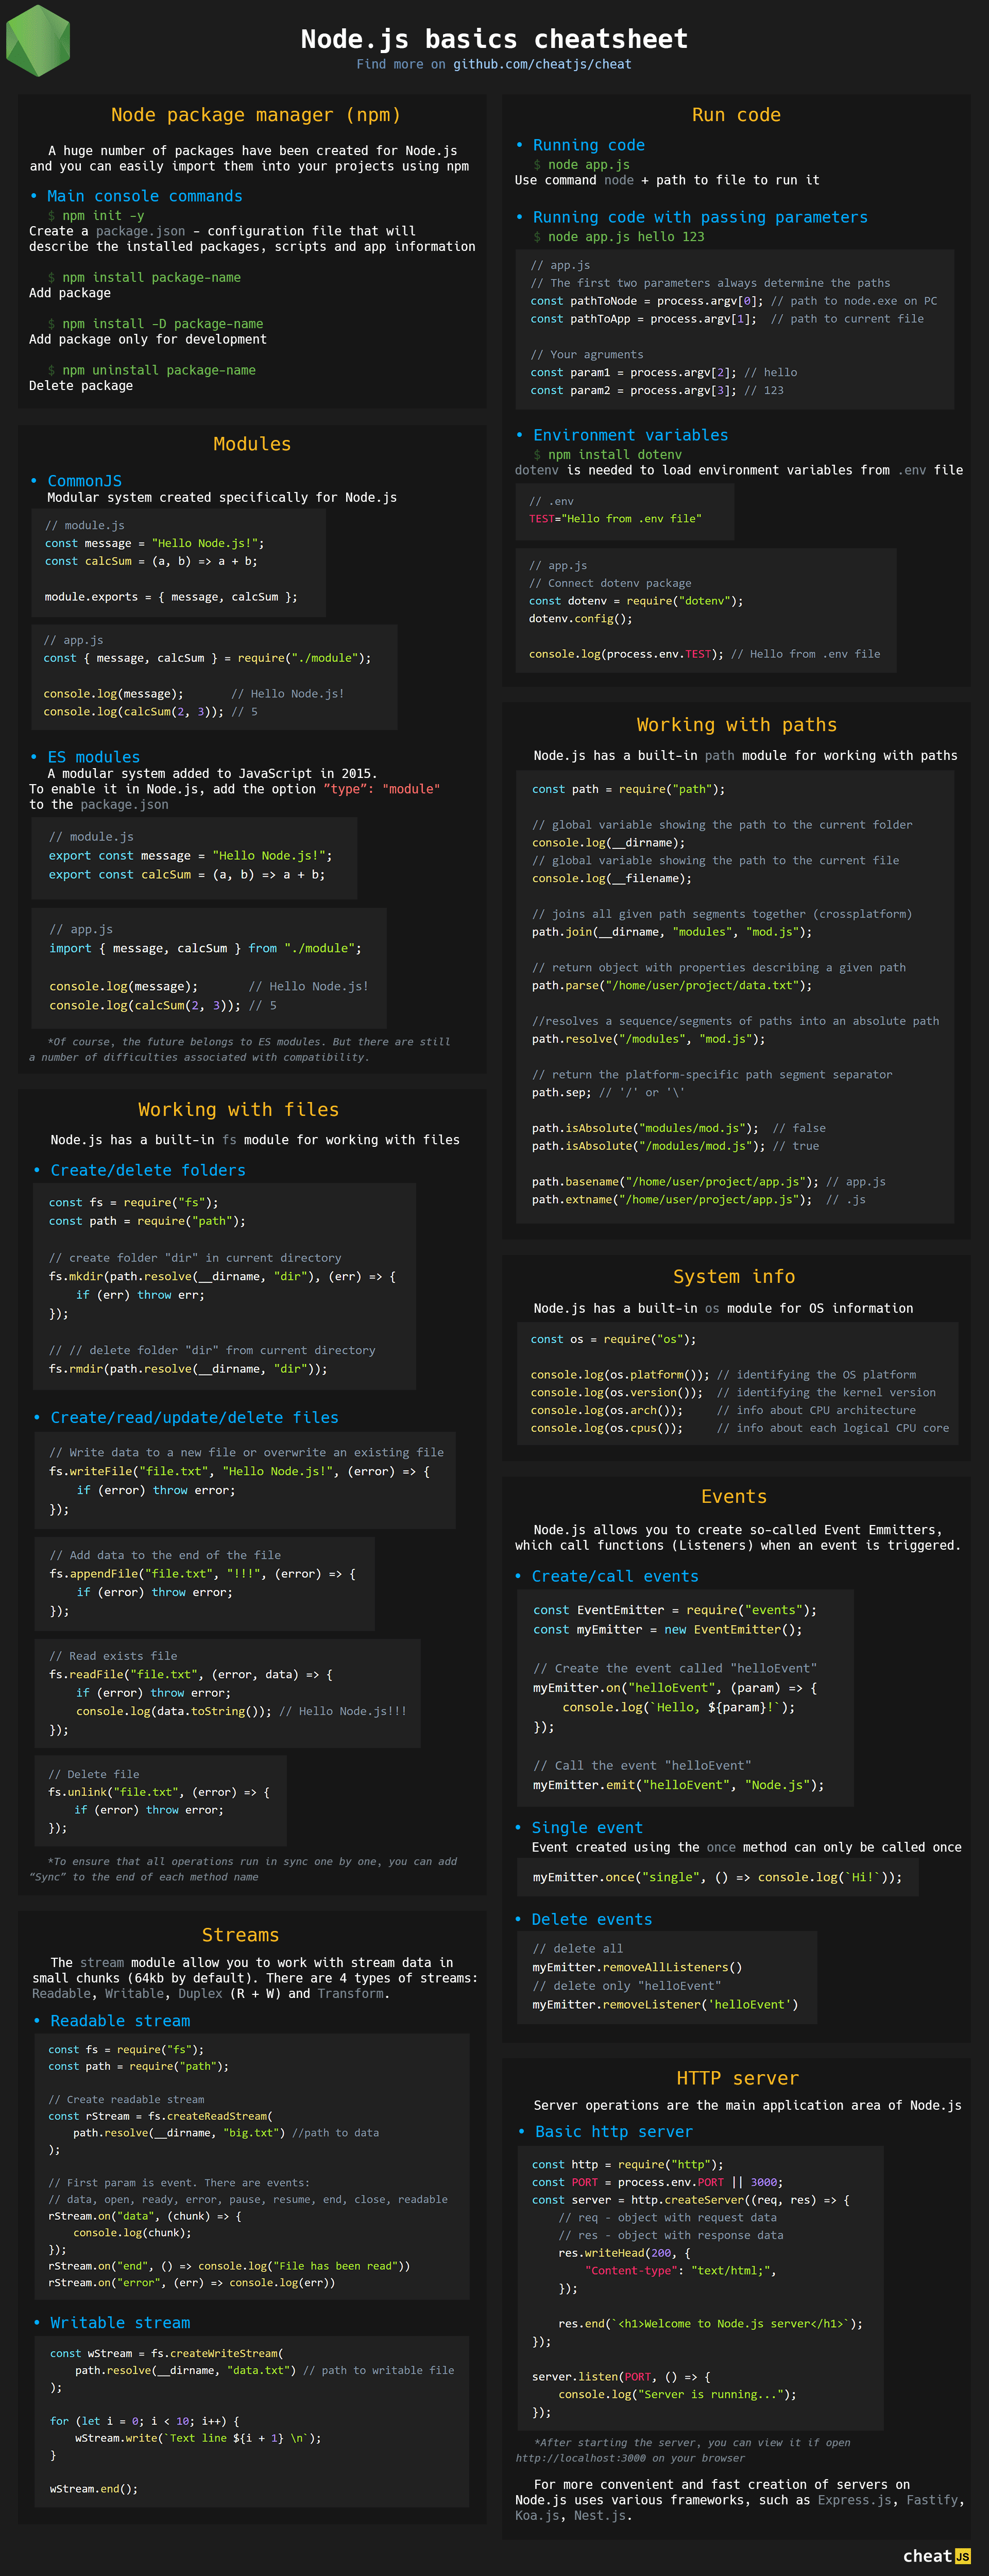The width and height of the screenshot is (989, 2576).
Task: Click the Basic http server subheading
Action: [613, 2132]
